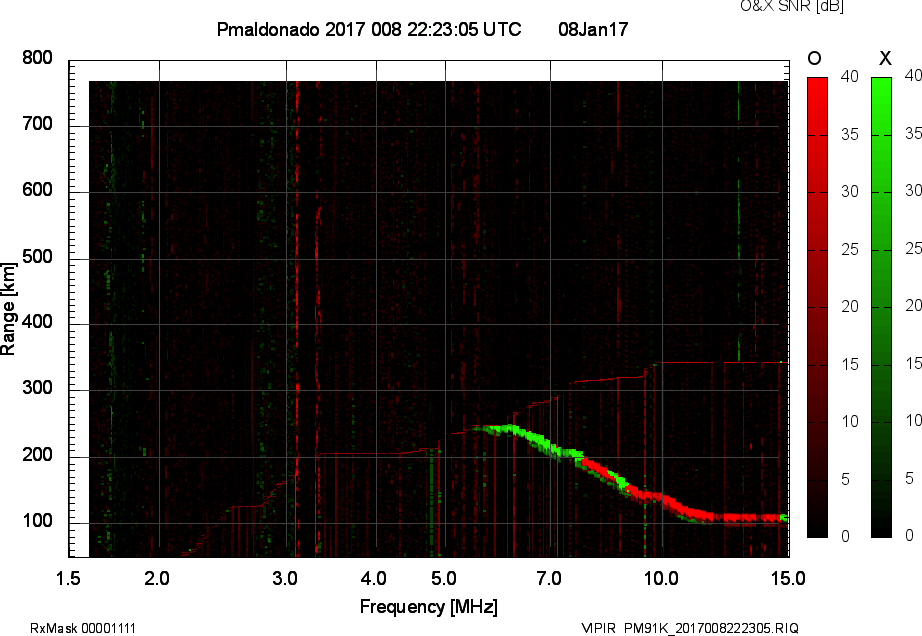Click the 200 range tick label
Image resolution: width=922 pixels, height=636 pixels.
pyautogui.click(x=37, y=455)
